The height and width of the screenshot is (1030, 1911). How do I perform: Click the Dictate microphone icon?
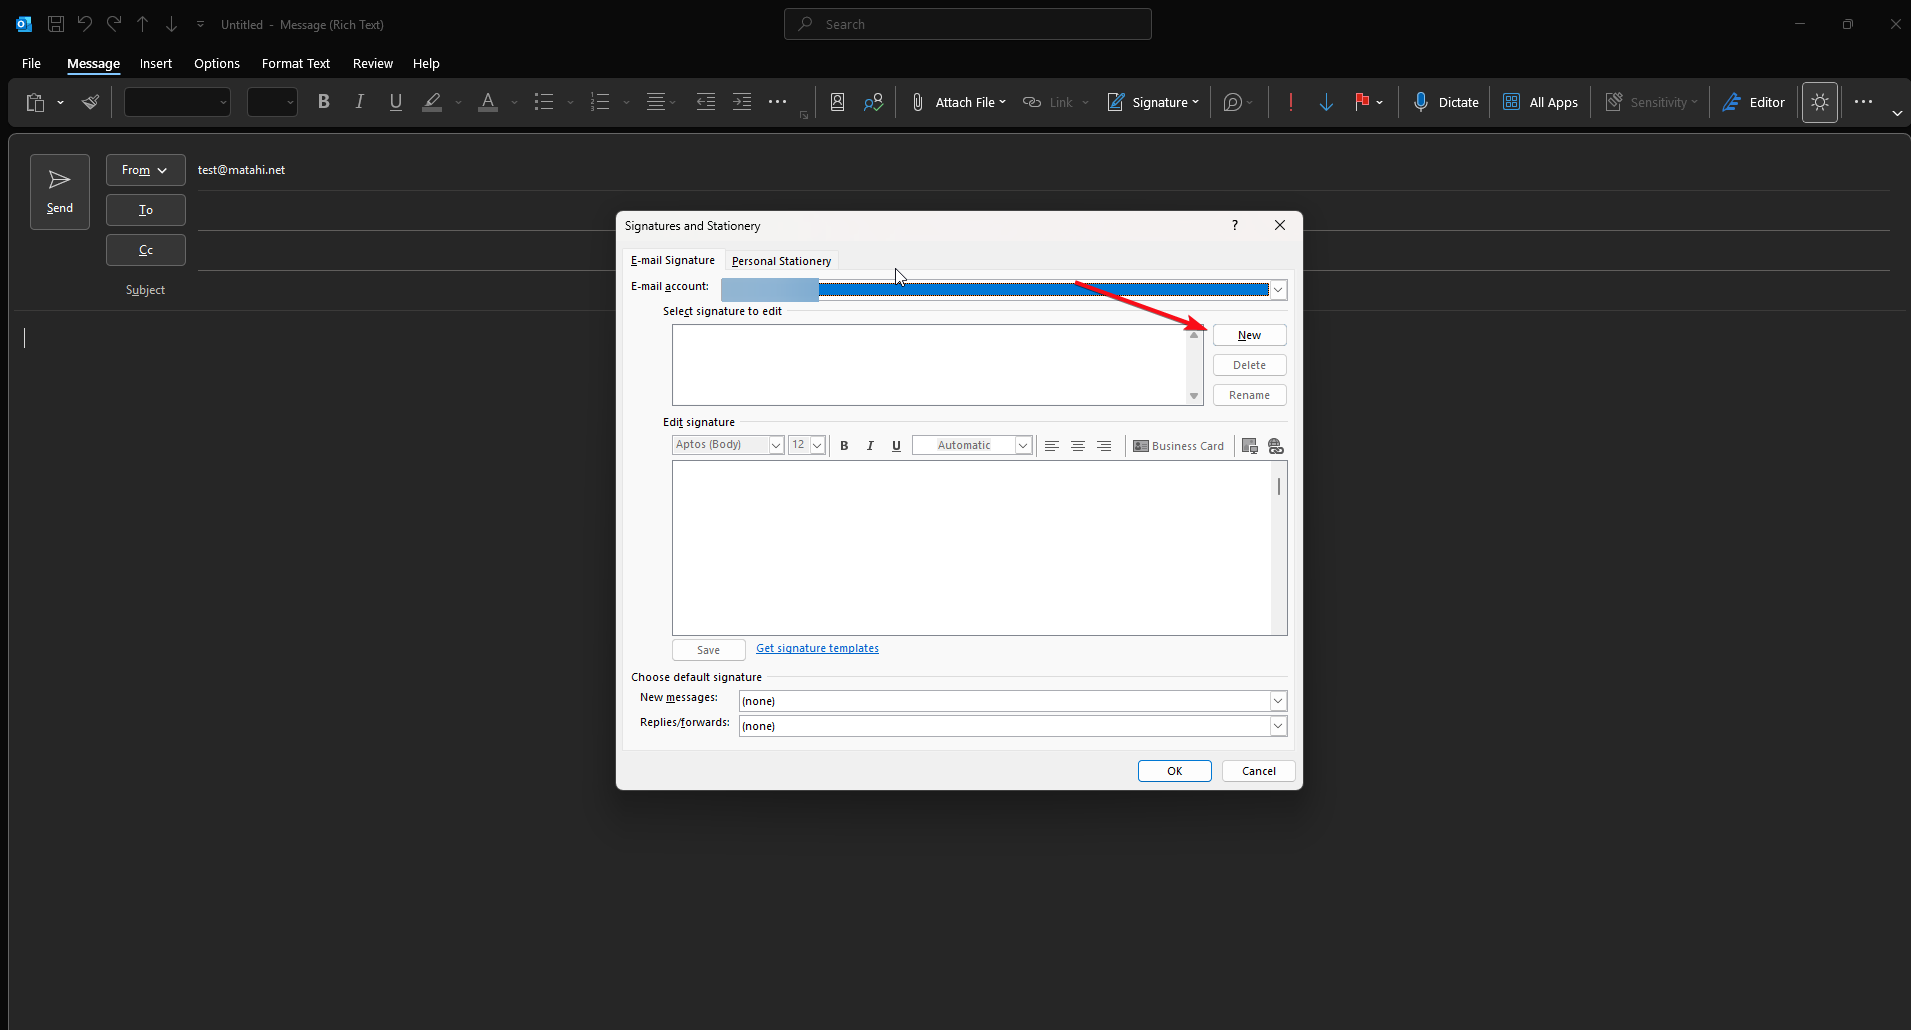(x=1420, y=102)
